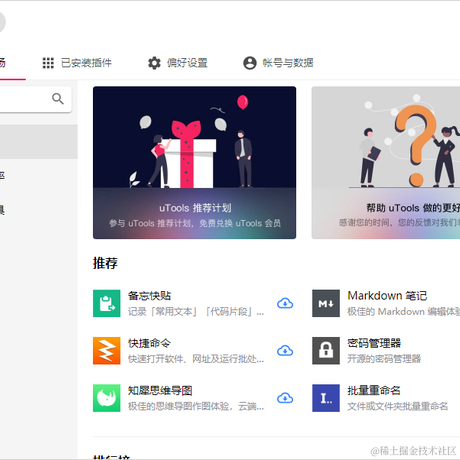
Task: Open the 批量重命名 plugin title
Action: pyautogui.click(x=374, y=390)
